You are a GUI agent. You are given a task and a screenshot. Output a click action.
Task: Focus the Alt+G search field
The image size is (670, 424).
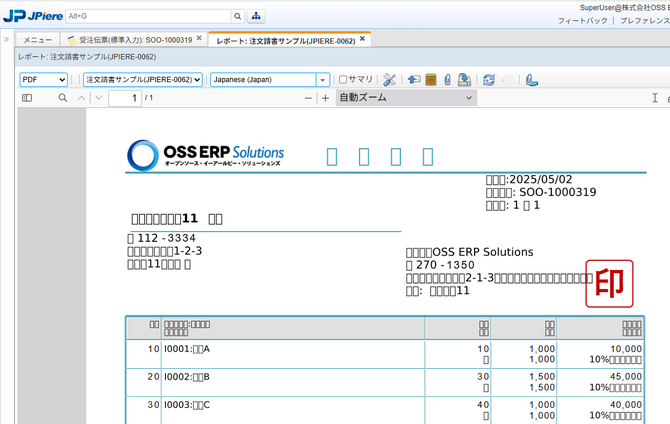click(148, 16)
